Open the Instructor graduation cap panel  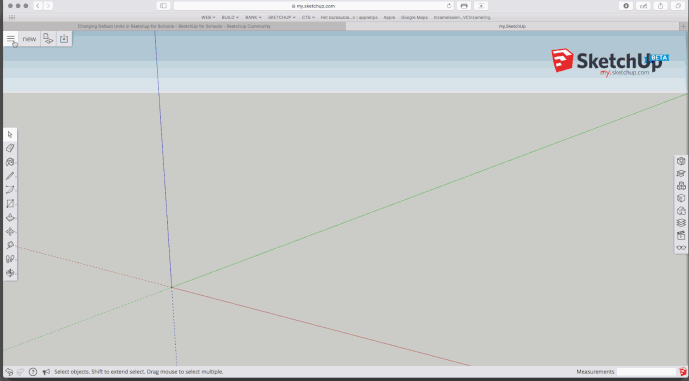pos(681,174)
